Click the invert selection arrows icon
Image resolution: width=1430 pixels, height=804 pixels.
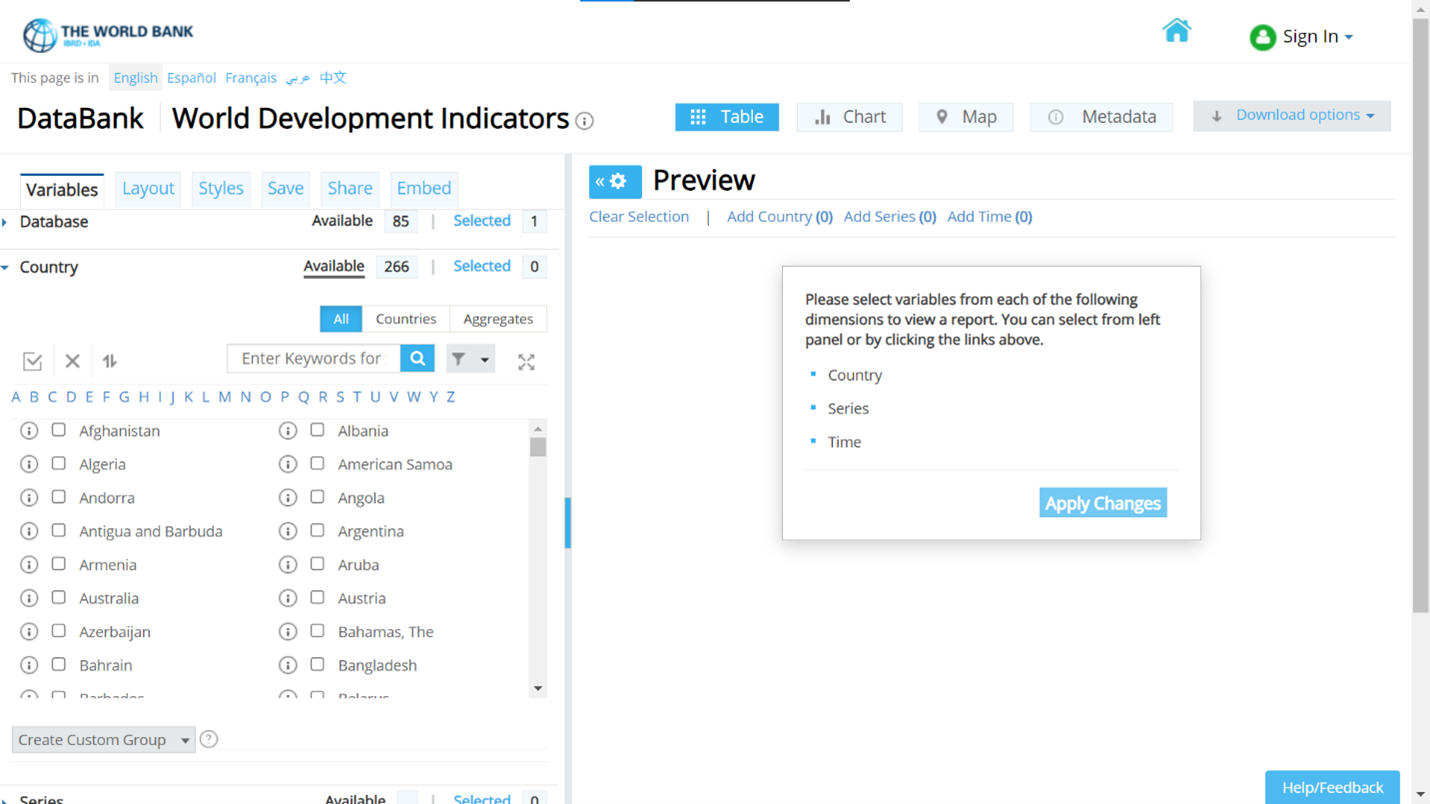point(110,361)
